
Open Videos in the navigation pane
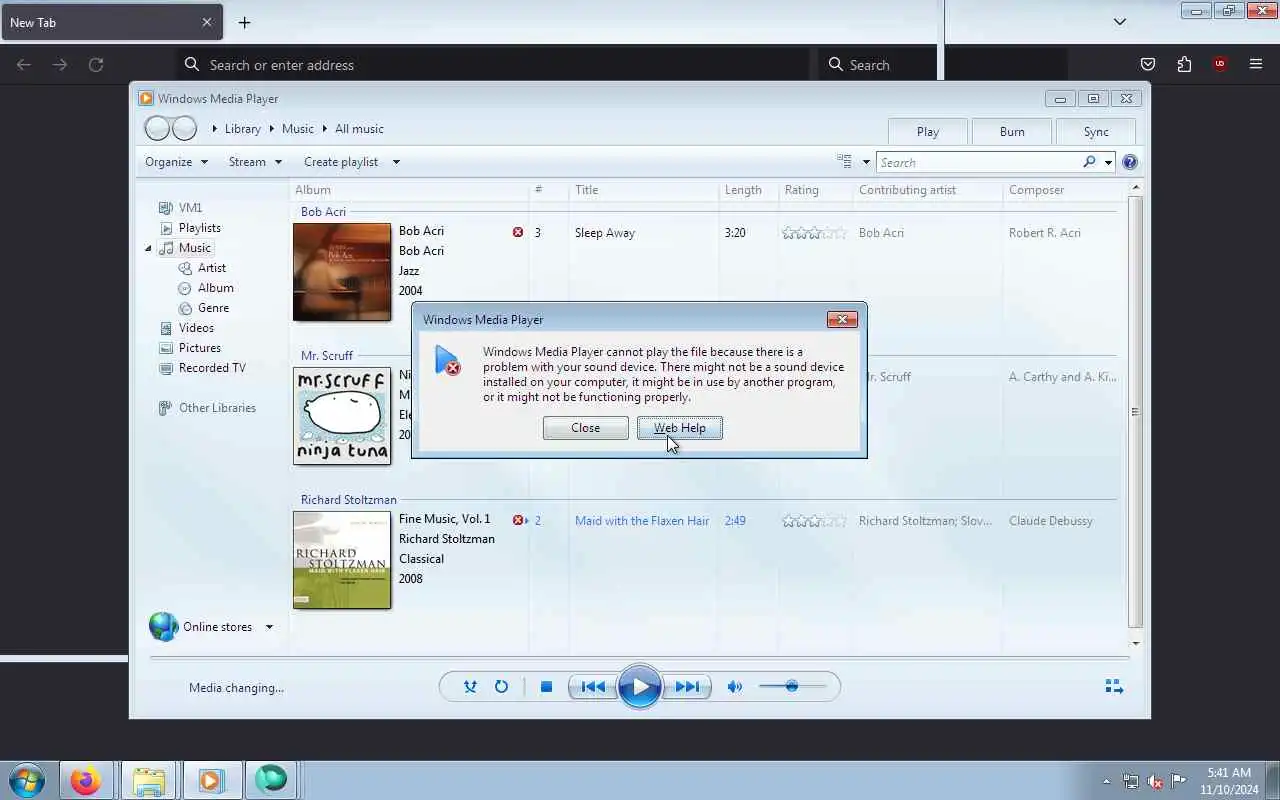point(196,328)
